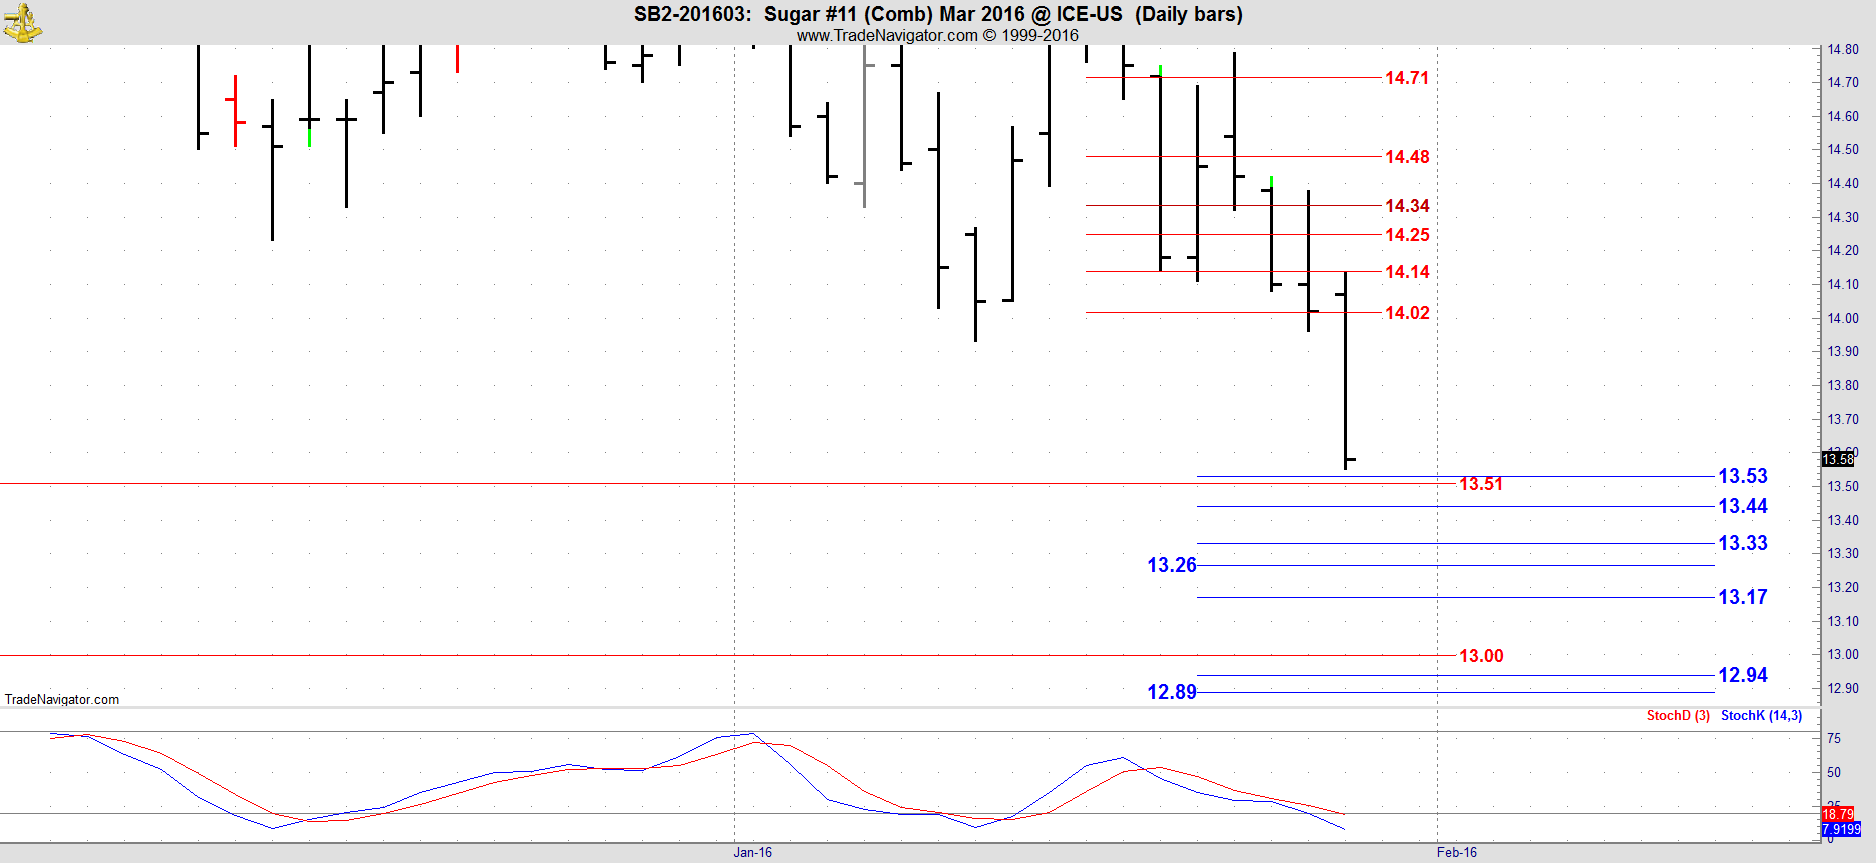This screenshot has width=1876, height=863.
Task: Click the Jan-16 date marker on time axis
Action: tap(752, 852)
